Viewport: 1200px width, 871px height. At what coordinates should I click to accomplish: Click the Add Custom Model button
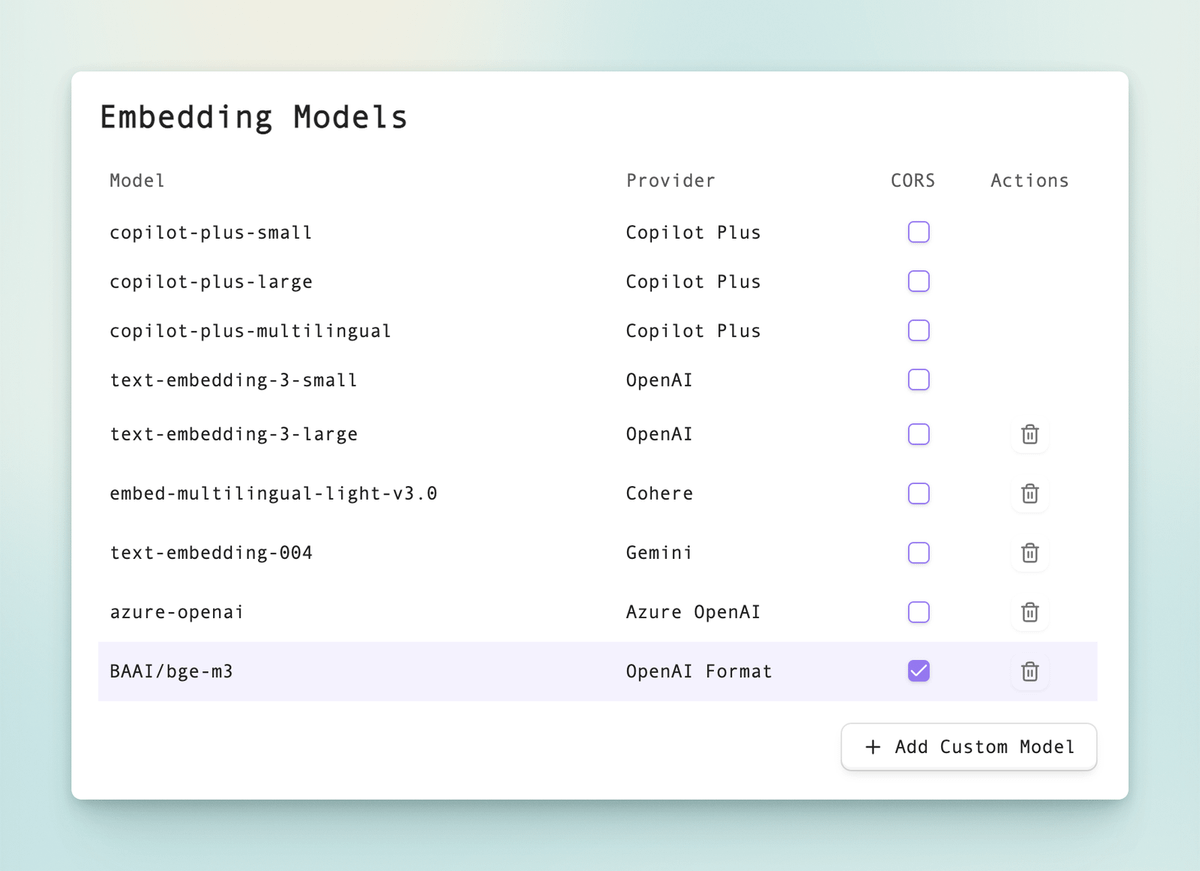point(969,747)
